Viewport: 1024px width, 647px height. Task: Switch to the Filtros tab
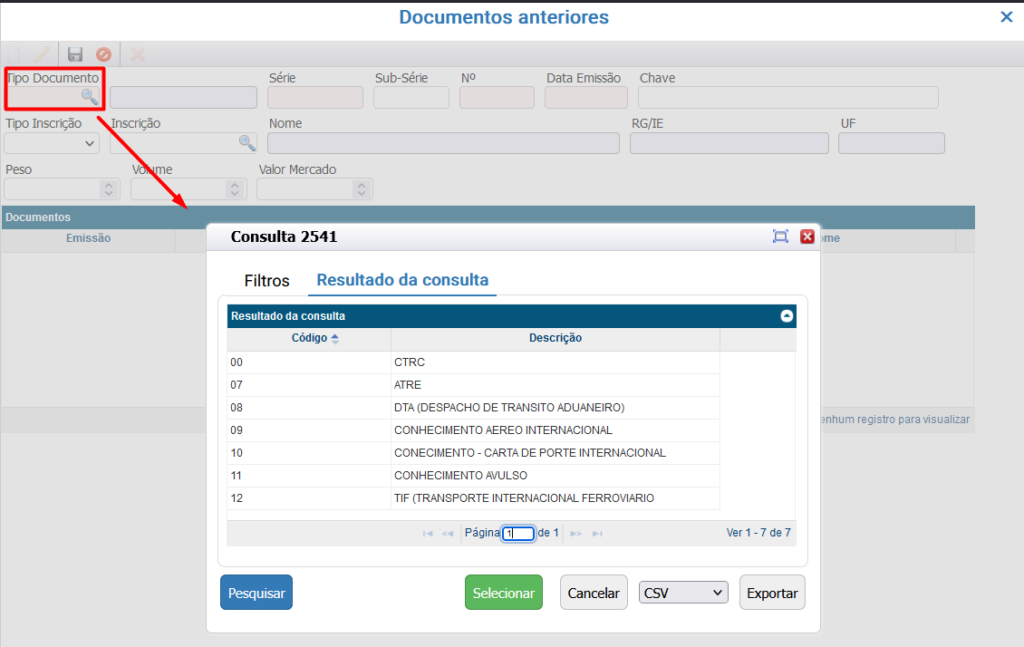(267, 281)
